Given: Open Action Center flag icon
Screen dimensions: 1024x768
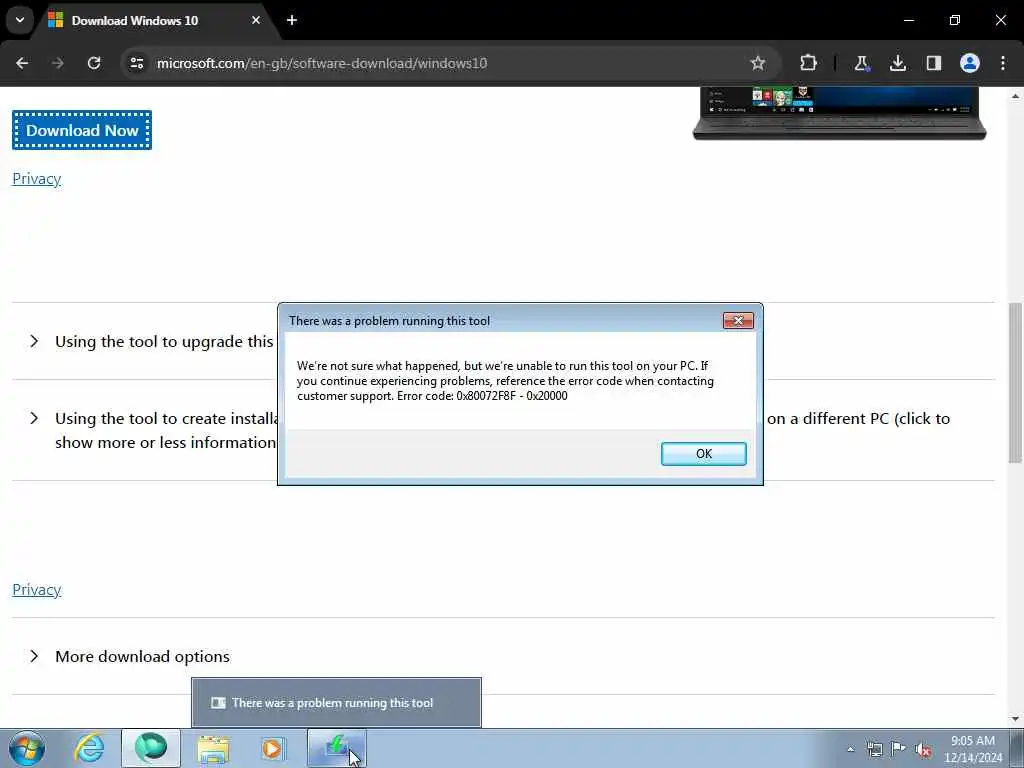Looking at the screenshot, I should 899,749.
